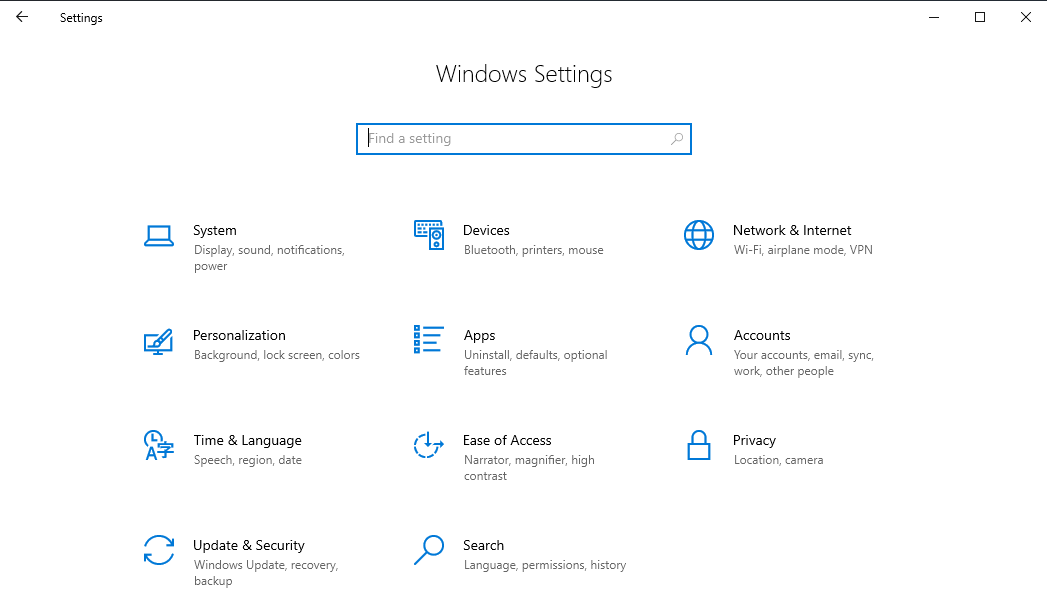This screenshot has width=1047, height=604.
Task: Open Update & Security sync arrows icon
Action: tap(159, 550)
